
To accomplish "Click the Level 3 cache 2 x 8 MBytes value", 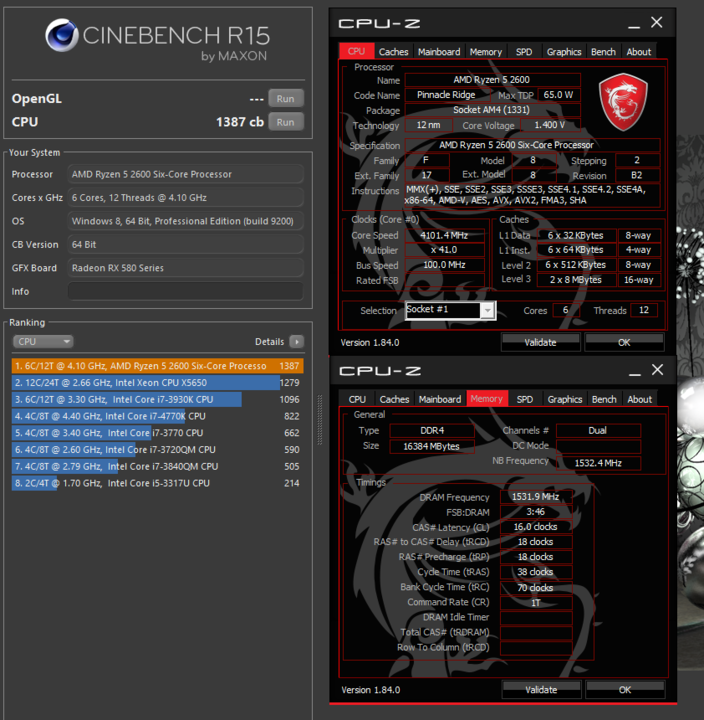I will [x=576, y=280].
